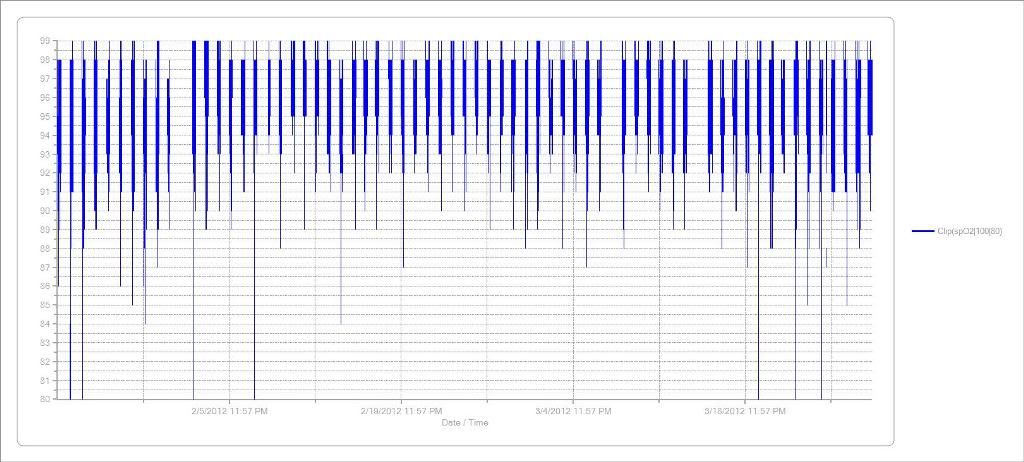
Task: Click the 85 value on y-axis
Action: [x=45, y=305]
